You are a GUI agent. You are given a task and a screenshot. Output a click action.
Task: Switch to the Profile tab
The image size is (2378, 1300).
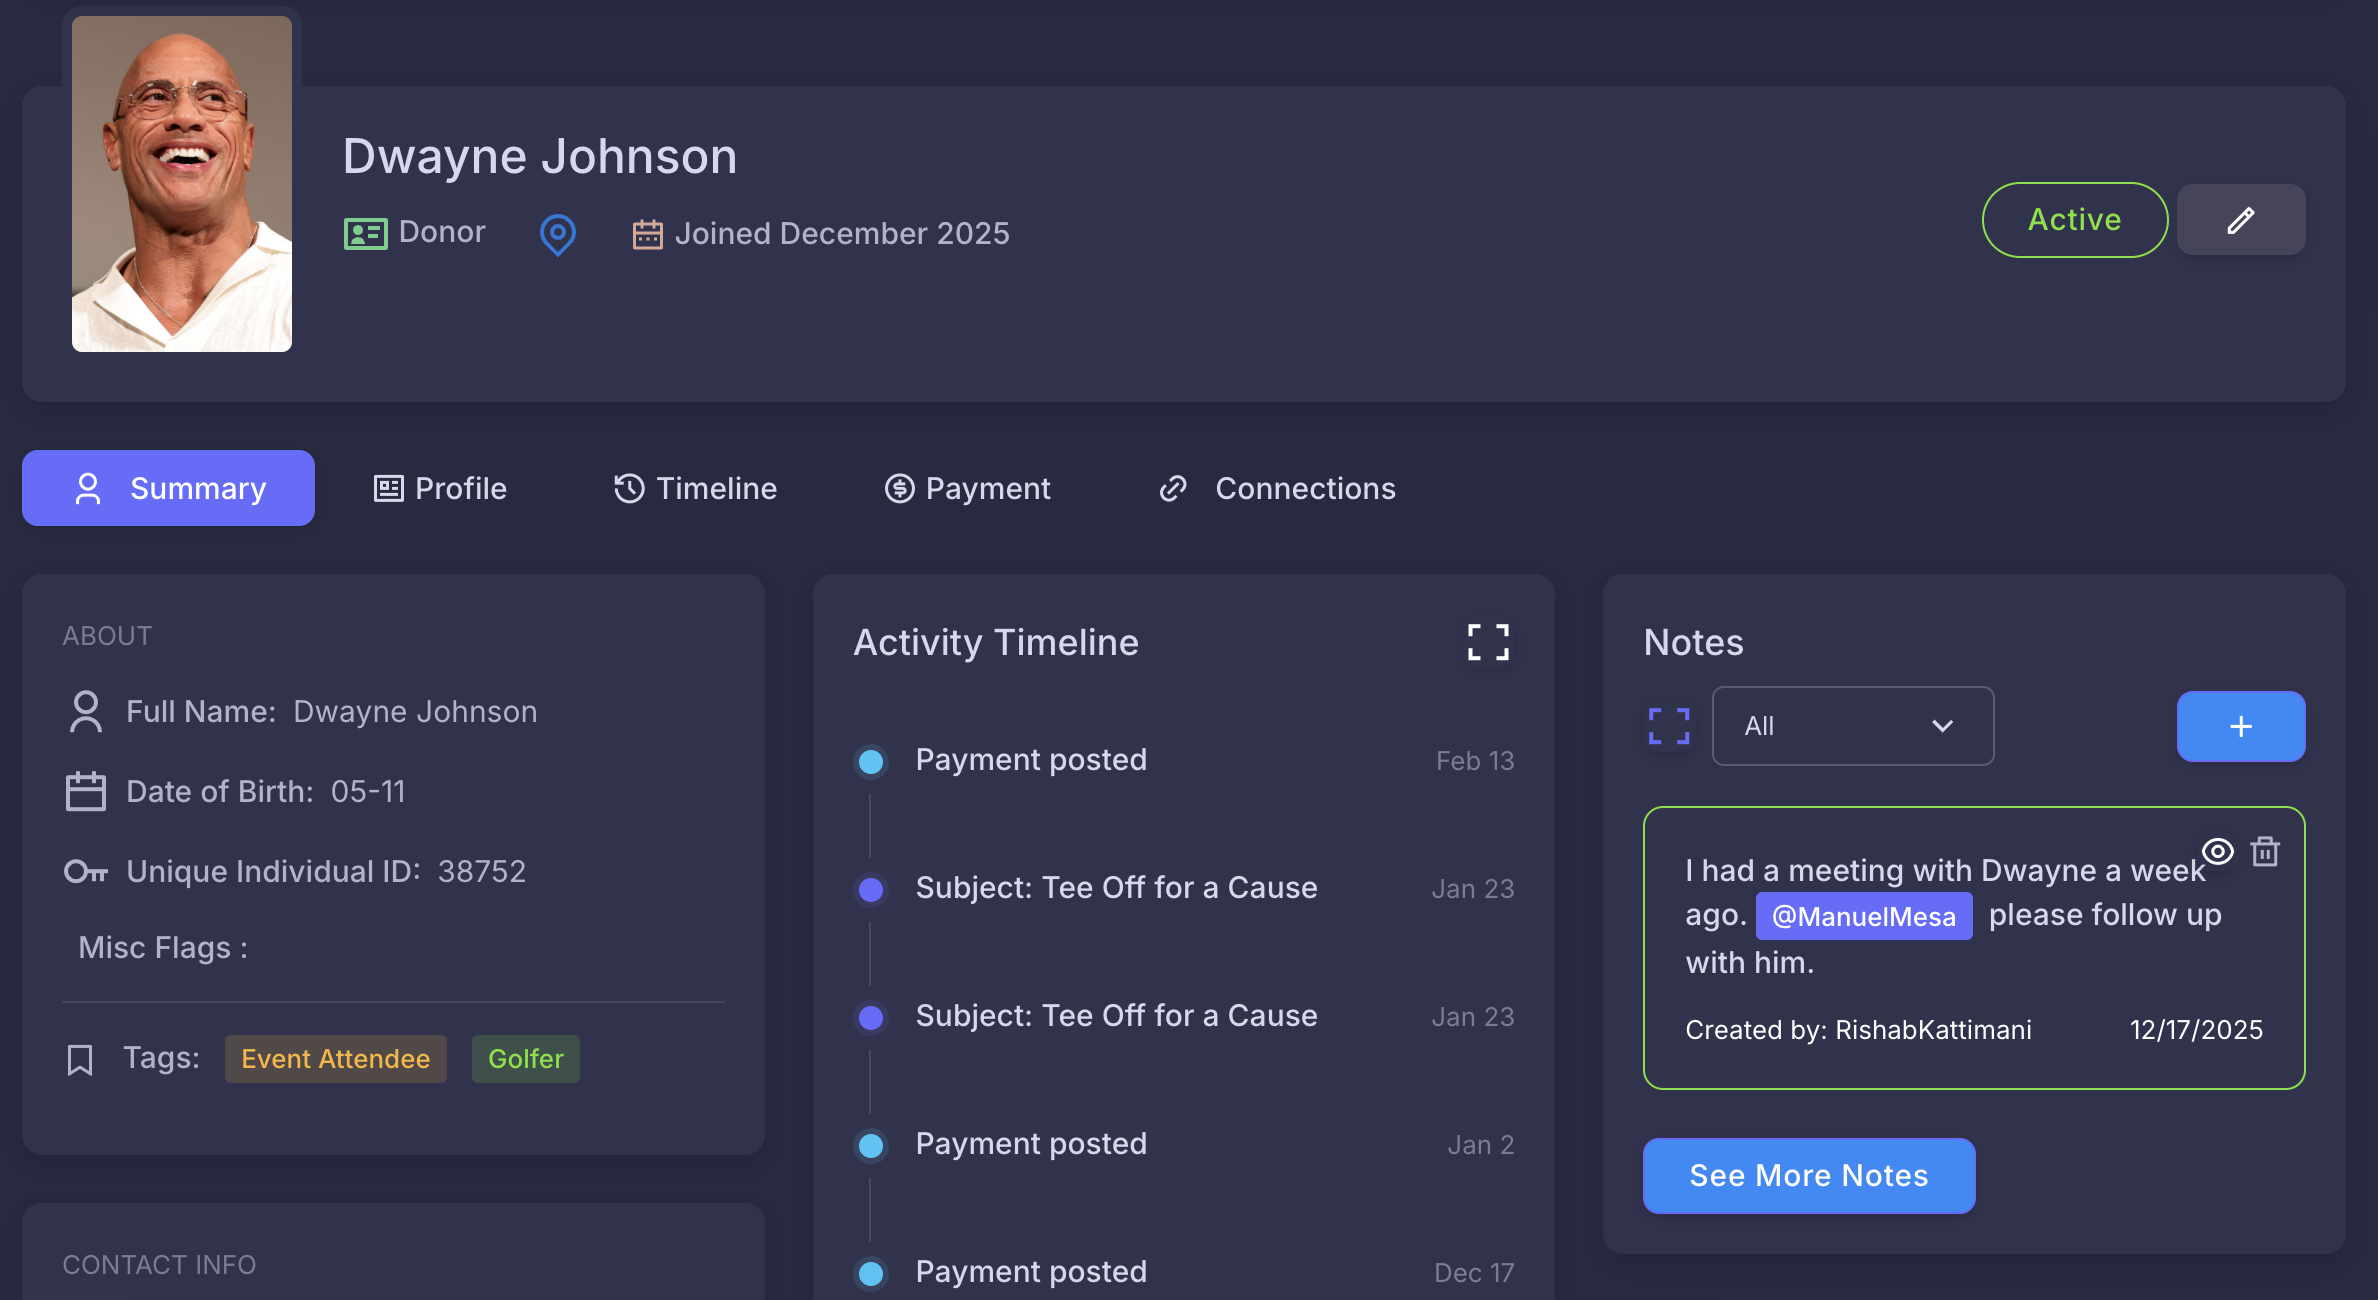(440, 488)
